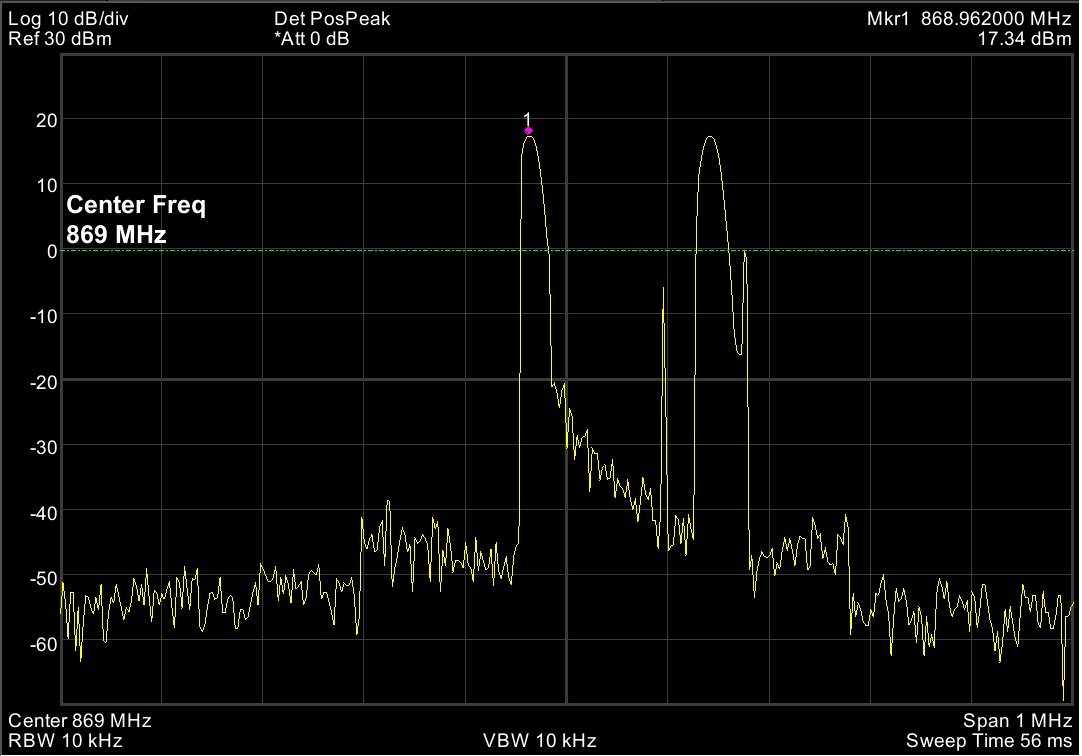The image size is (1082, 756).
Task: Click the 20 label on the amplitude axis
Action: [x=46, y=120]
